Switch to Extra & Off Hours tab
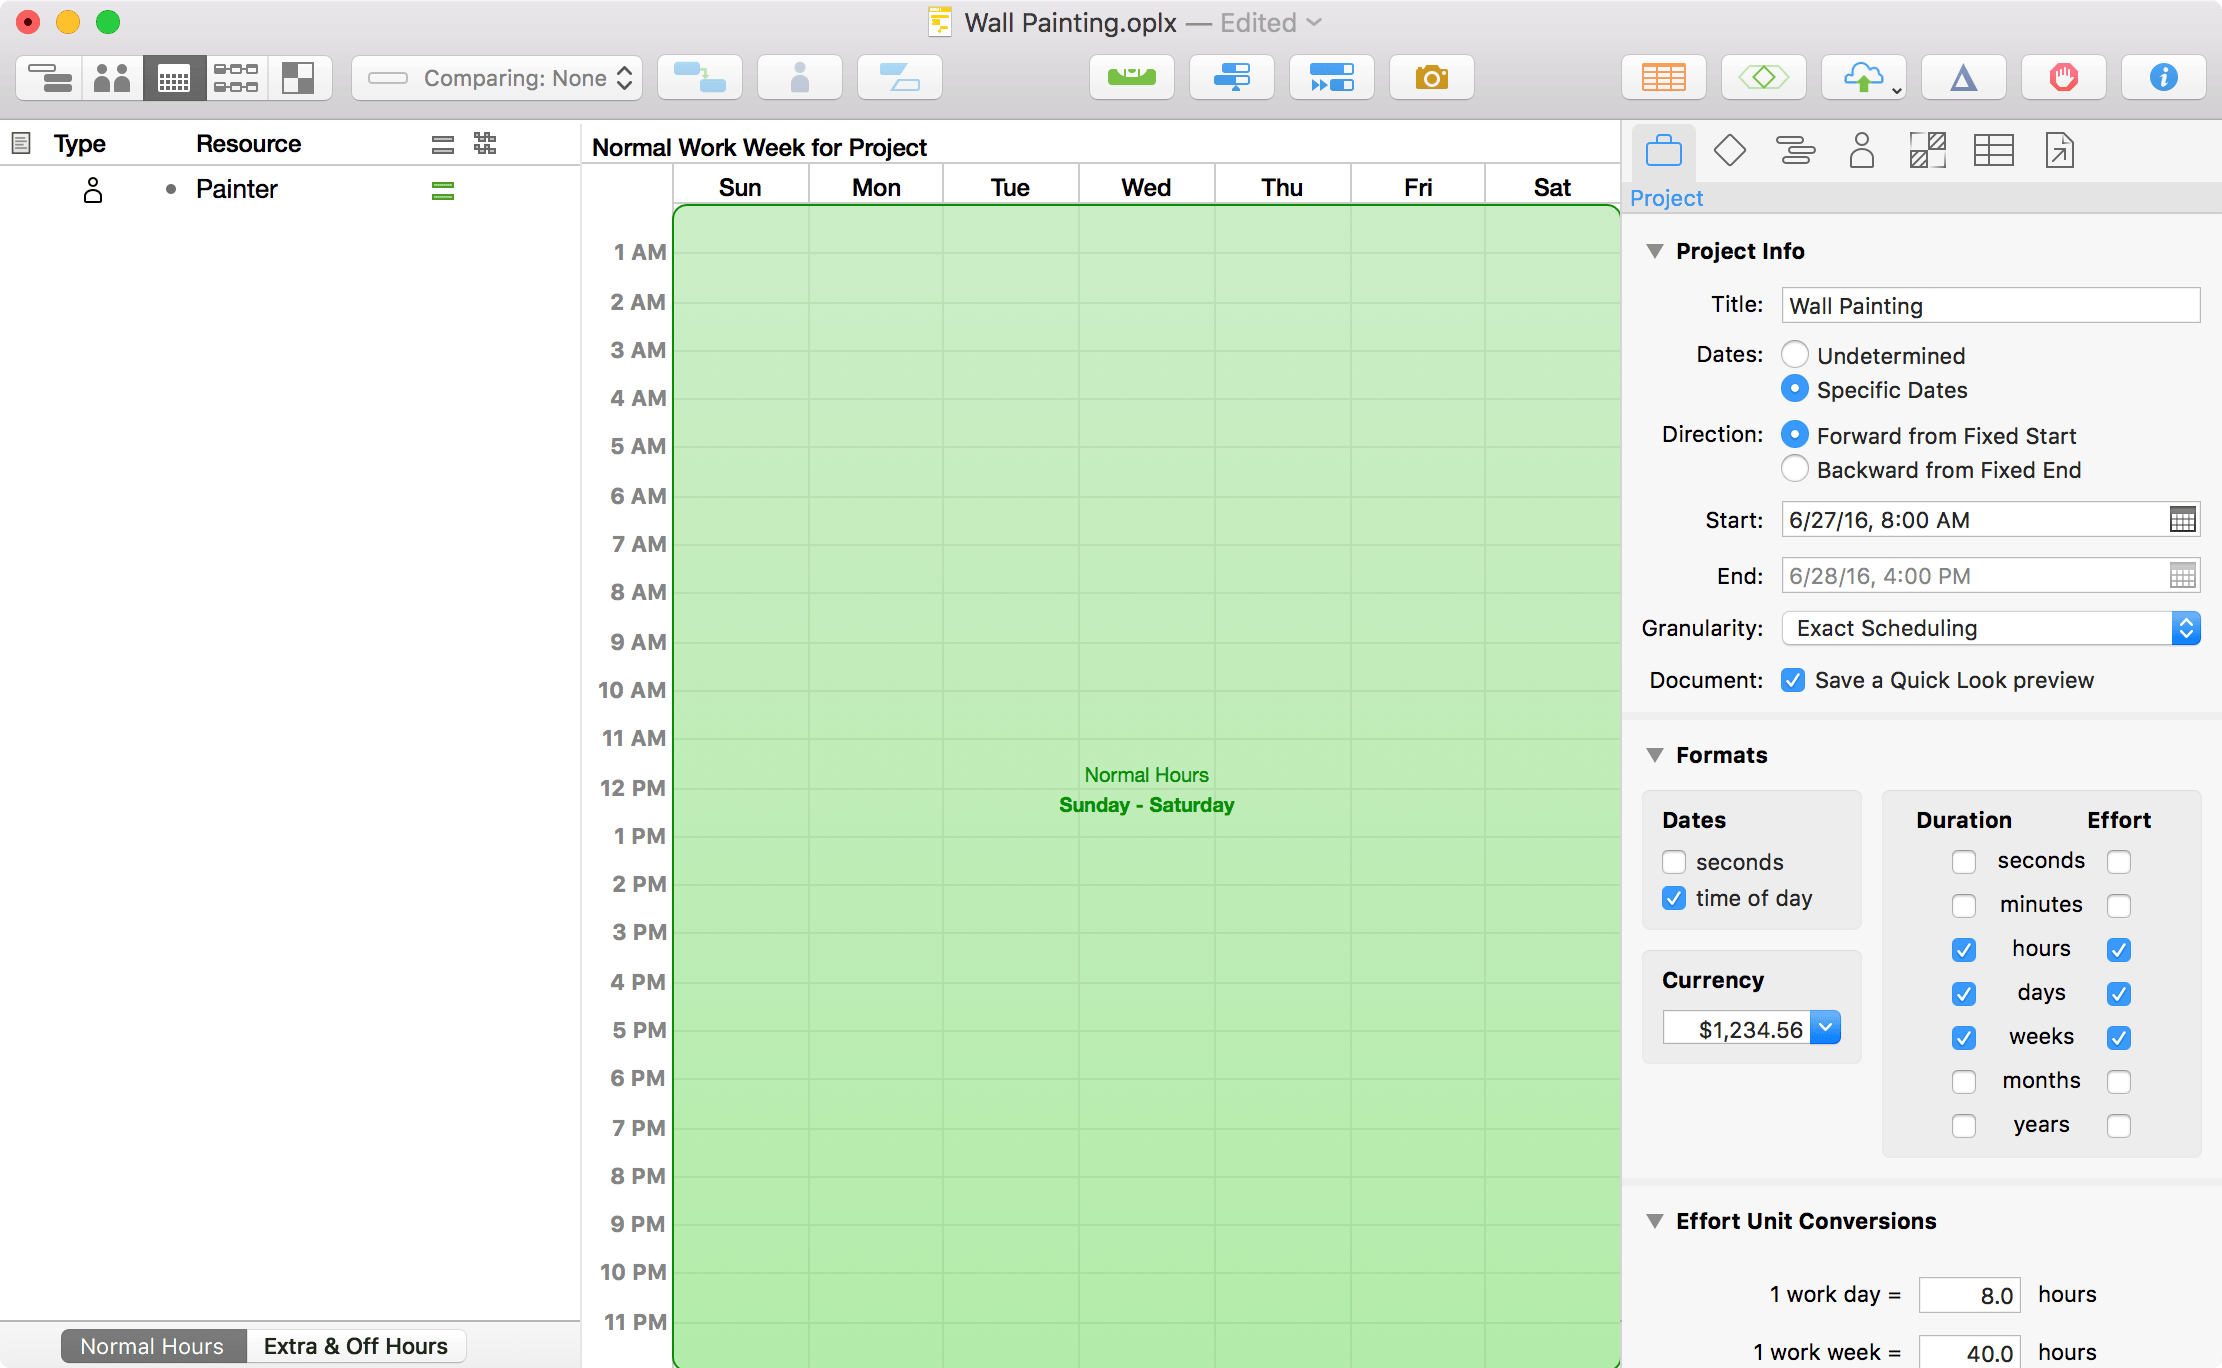This screenshot has width=2222, height=1368. pyautogui.click(x=357, y=1344)
